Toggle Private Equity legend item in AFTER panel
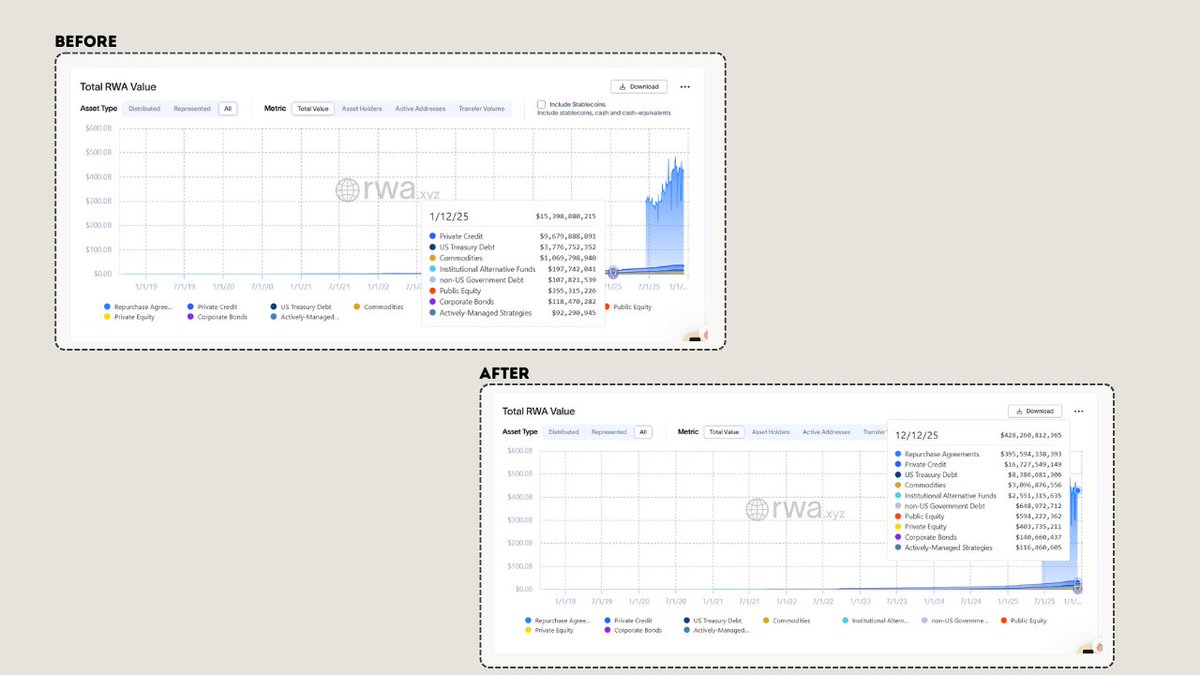 pyautogui.click(x=551, y=631)
